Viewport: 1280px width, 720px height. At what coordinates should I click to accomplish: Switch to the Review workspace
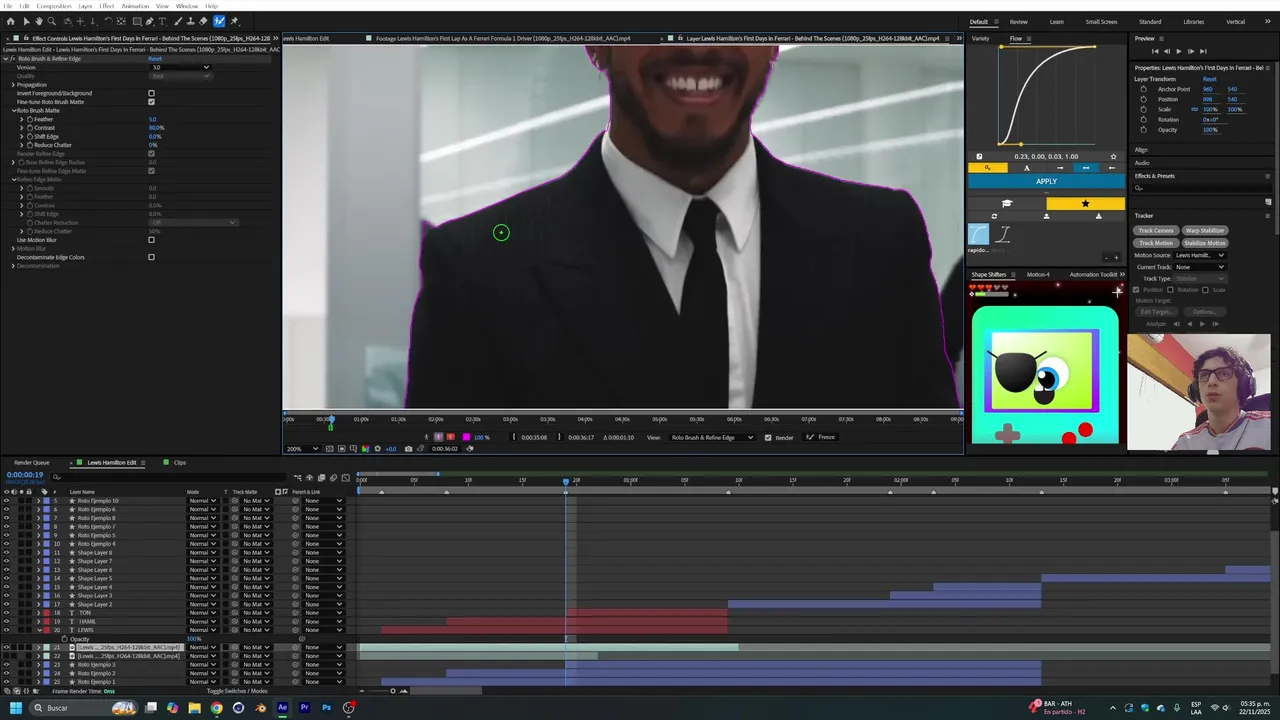1018,22
